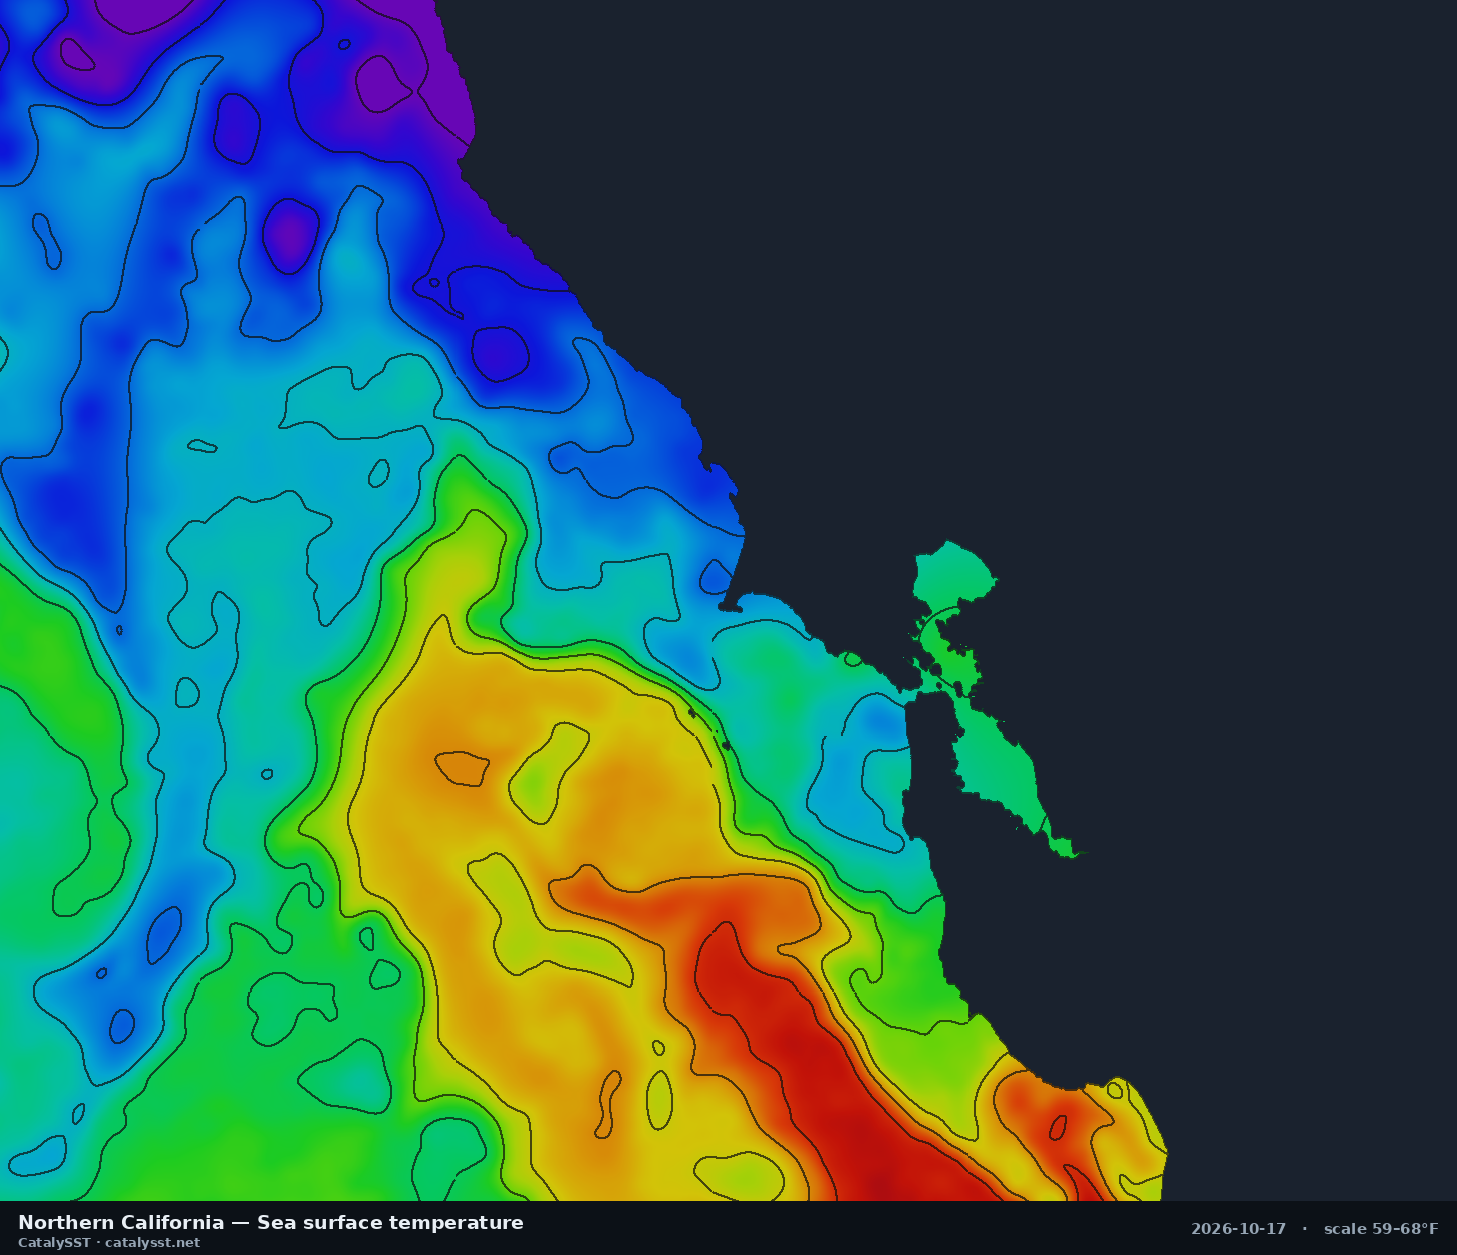Click the 'Northern California — Sea surface temperature' title

[271, 1222]
